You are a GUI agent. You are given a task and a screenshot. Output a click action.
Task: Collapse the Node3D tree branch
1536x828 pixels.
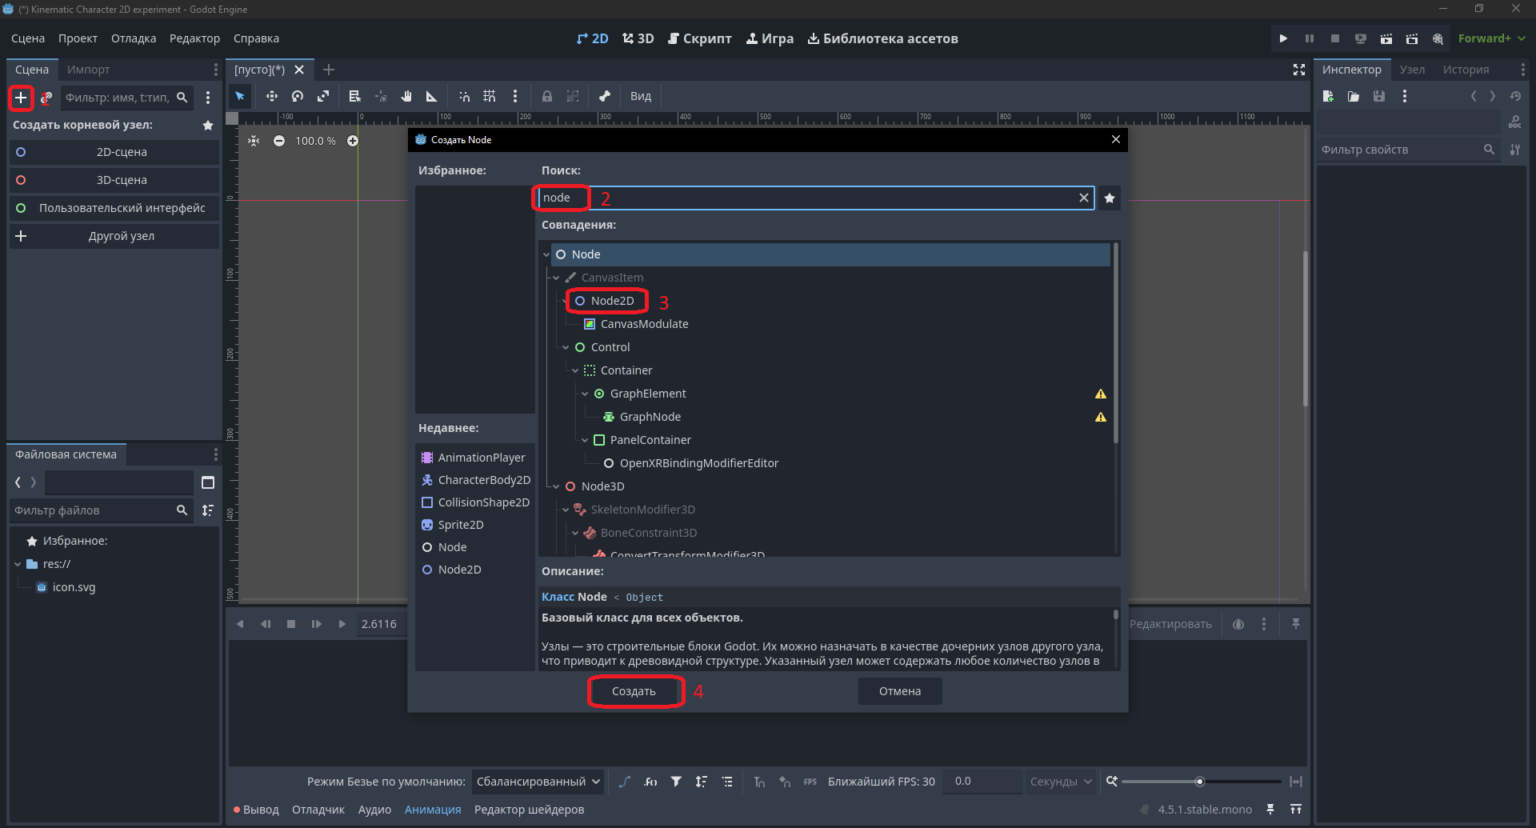click(x=556, y=487)
